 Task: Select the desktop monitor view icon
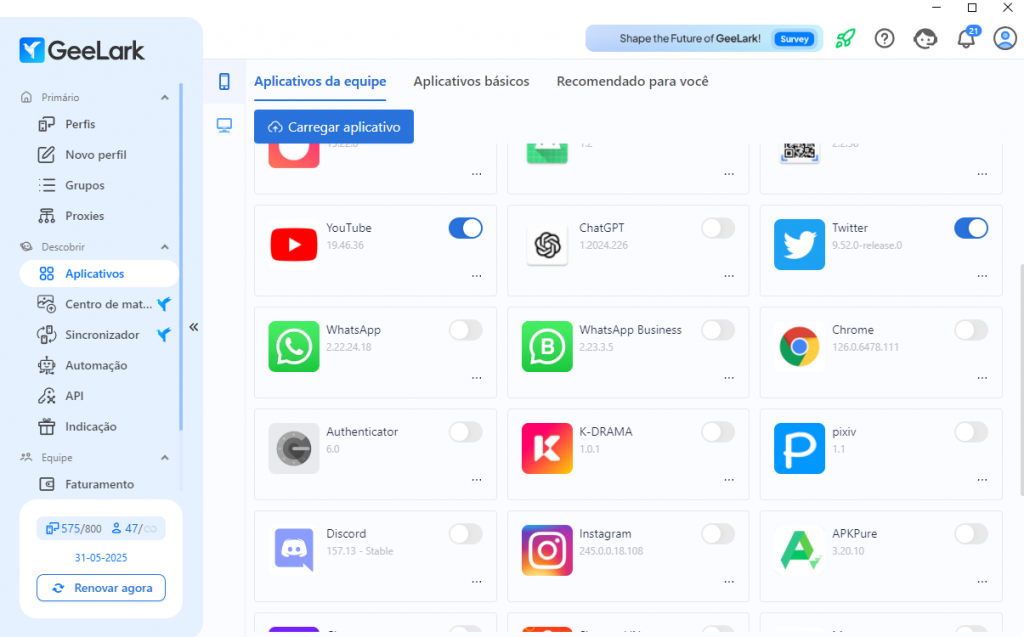click(x=224, y=125)
